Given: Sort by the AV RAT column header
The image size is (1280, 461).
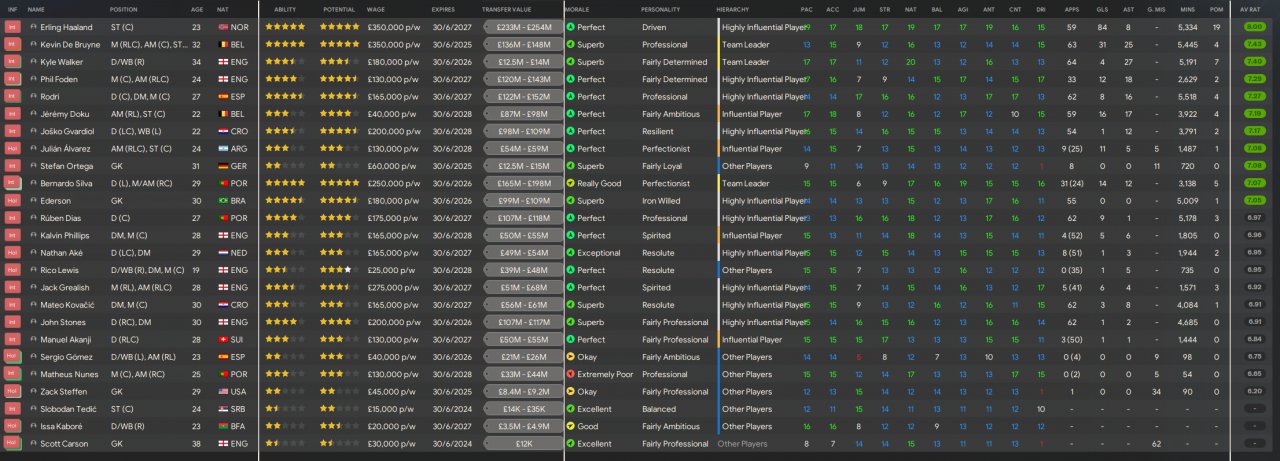Looking at the screenshot, I should coord(1250,9).
